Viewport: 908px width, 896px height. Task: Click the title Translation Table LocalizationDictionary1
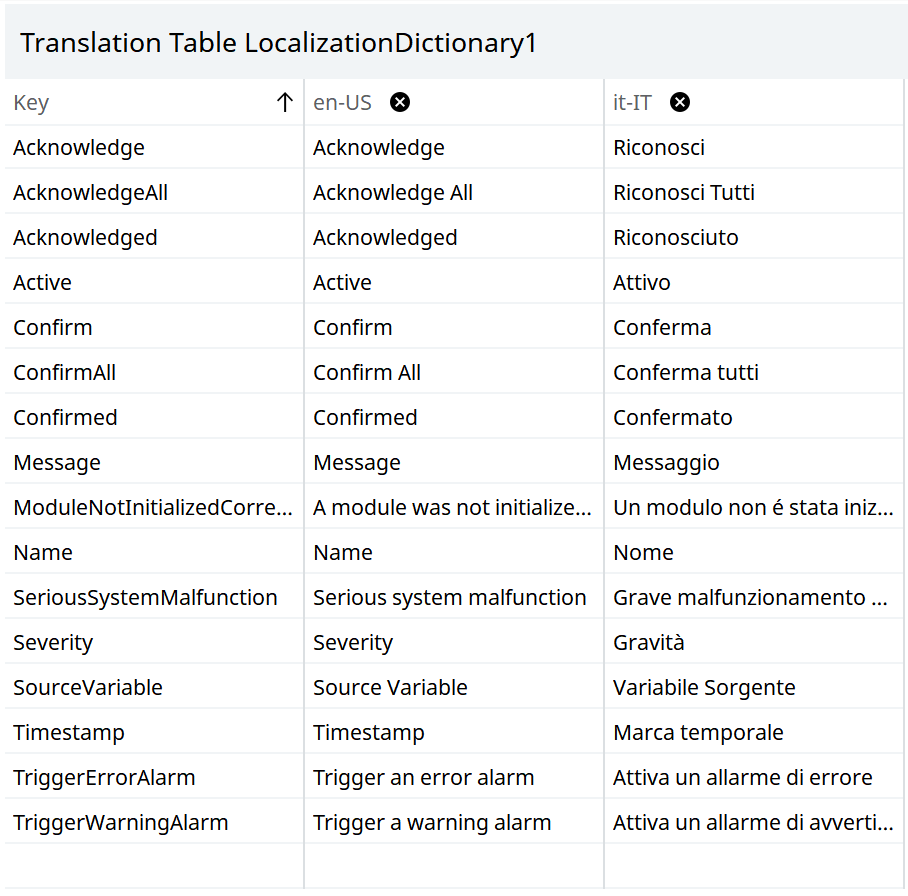click(x=278, y=43)
